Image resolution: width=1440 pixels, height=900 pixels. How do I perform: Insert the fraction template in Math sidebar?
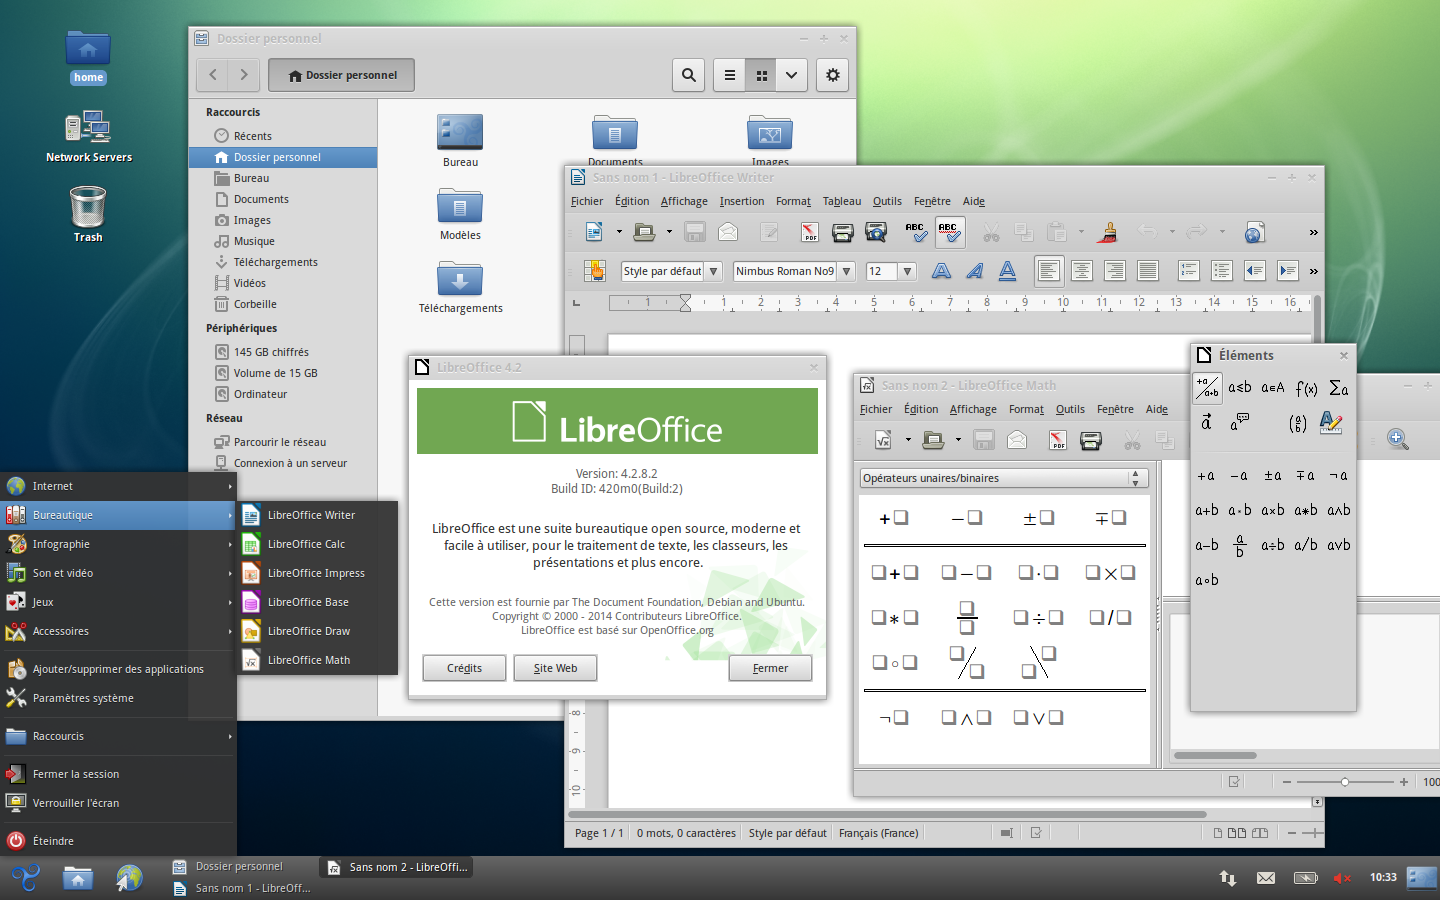967,617
